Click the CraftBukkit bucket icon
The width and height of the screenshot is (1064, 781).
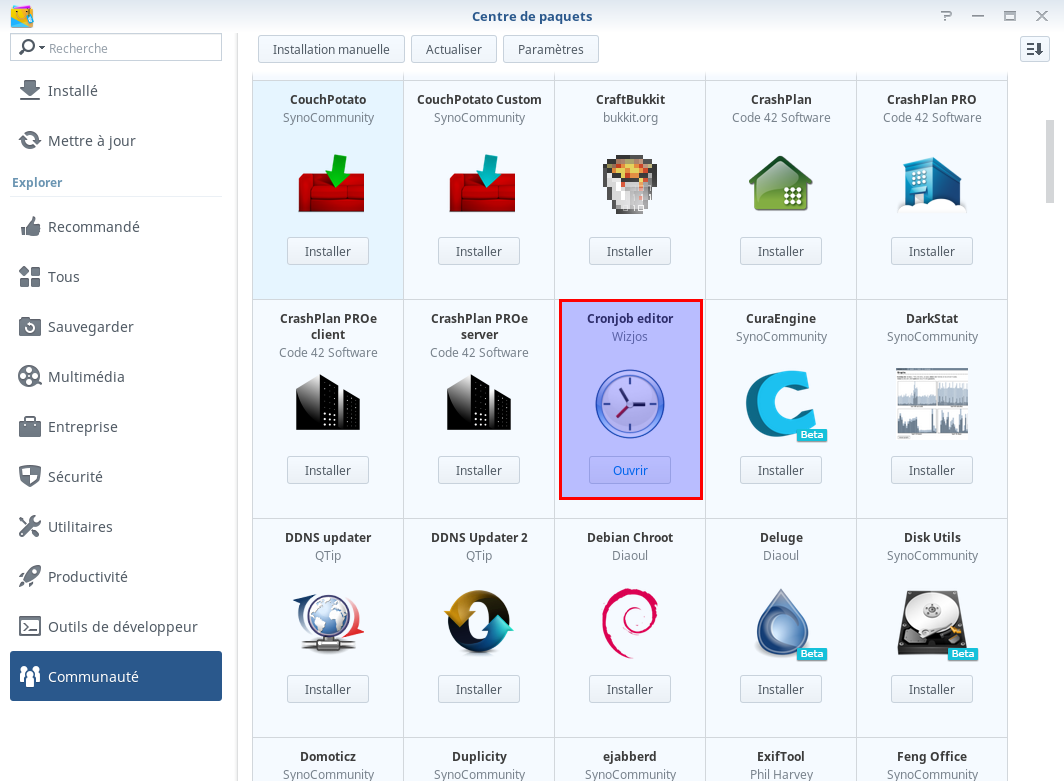pos(630,184)
